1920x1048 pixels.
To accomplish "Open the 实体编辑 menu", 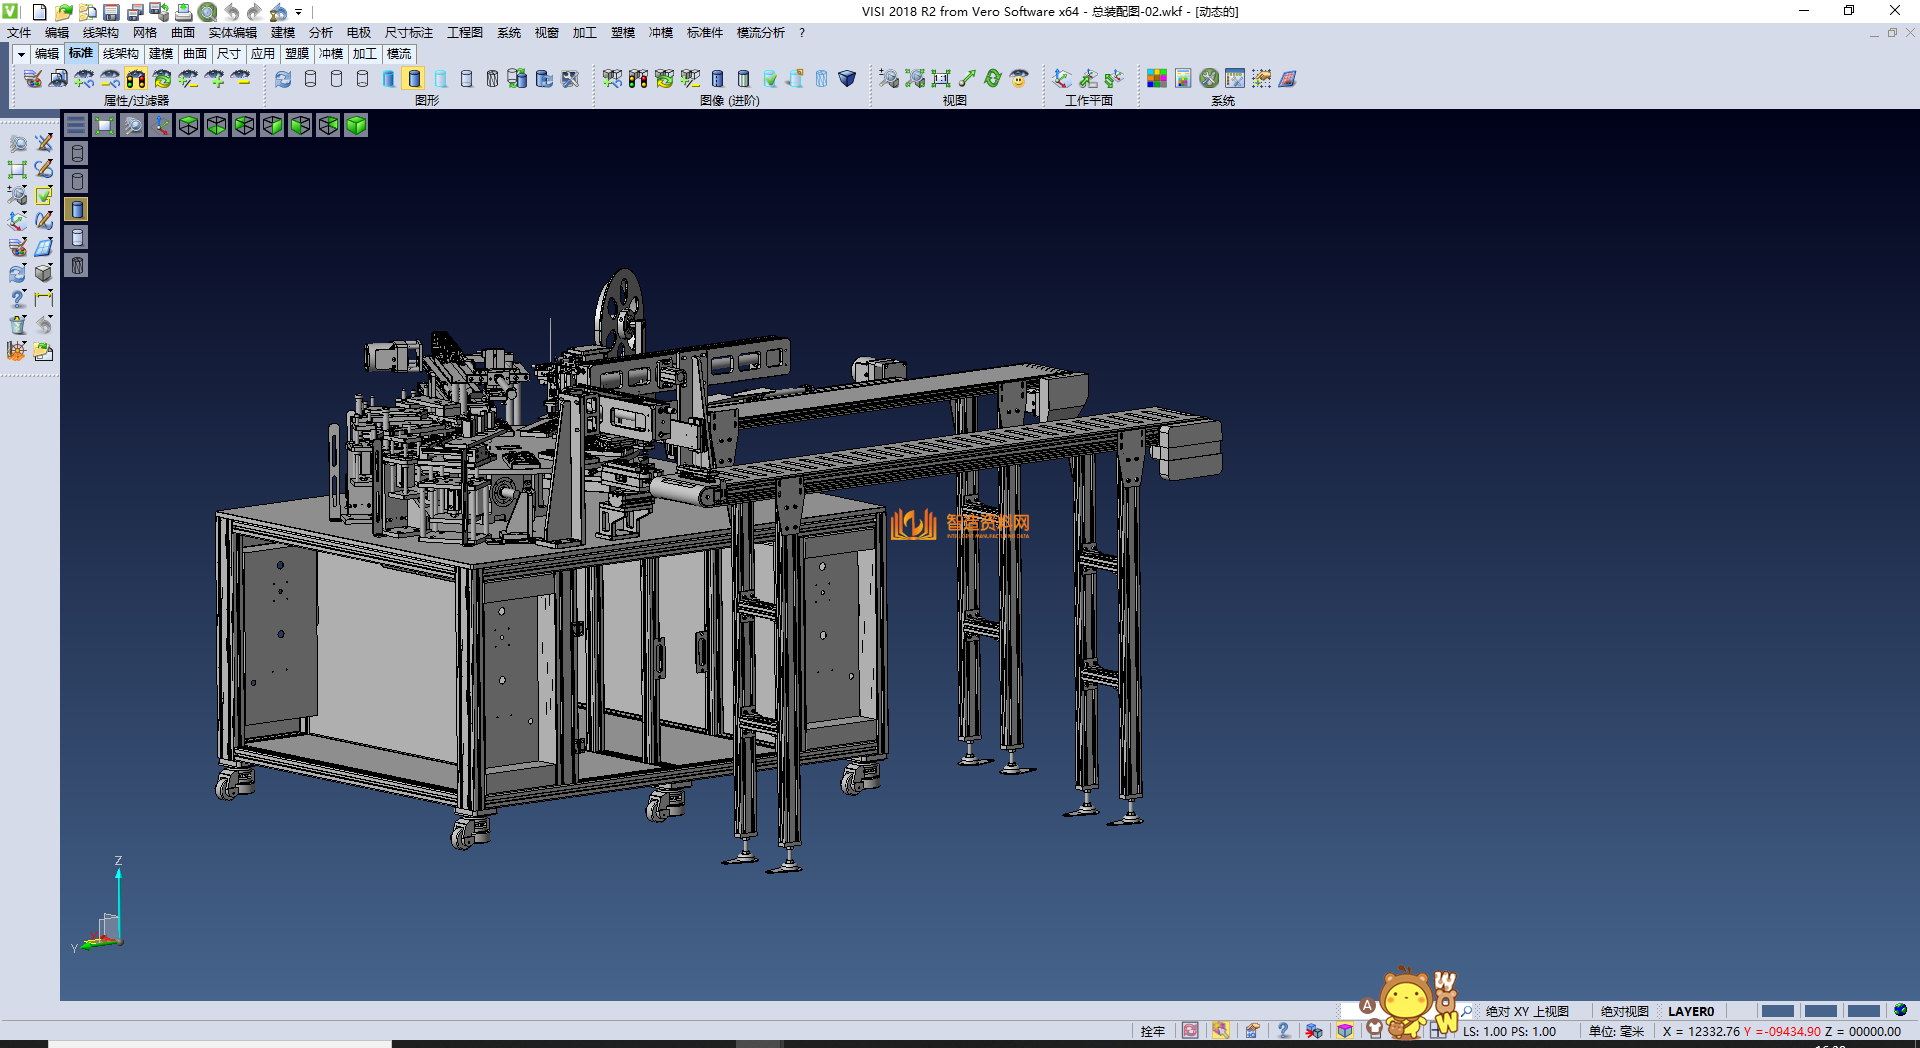I will click(x=232, y=33).
